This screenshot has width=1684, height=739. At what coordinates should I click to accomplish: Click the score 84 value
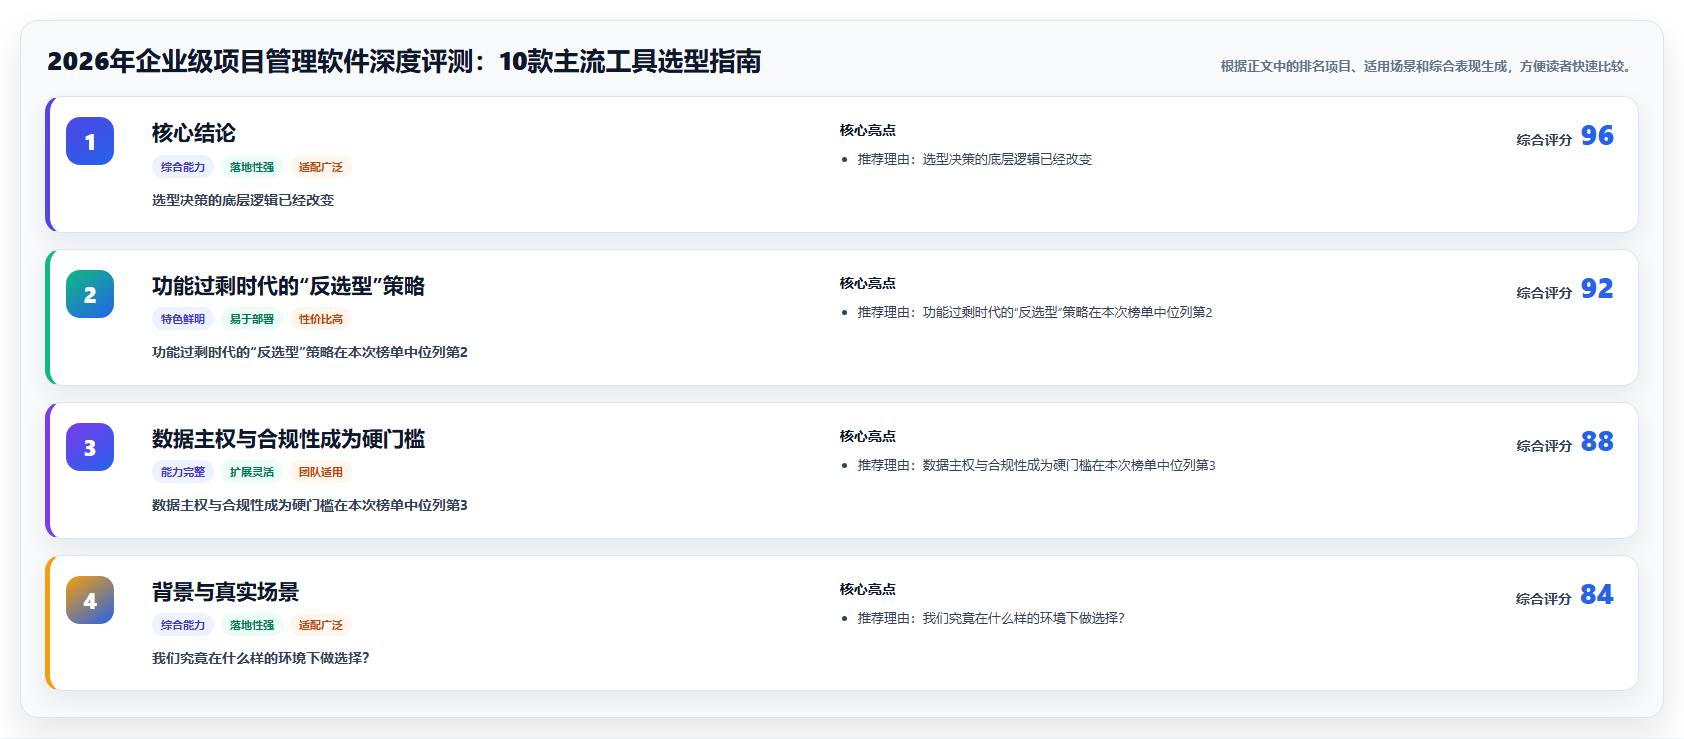coord(1597,595)
